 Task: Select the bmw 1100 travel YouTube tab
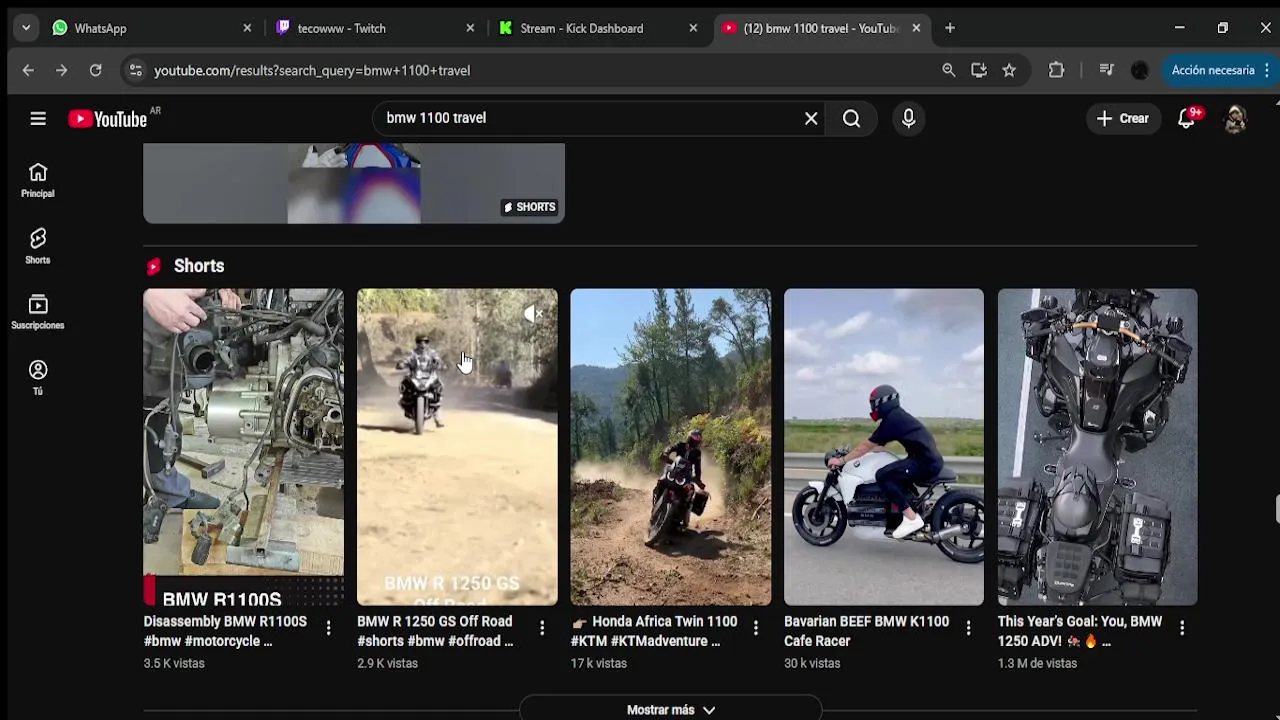coord(820,28)
